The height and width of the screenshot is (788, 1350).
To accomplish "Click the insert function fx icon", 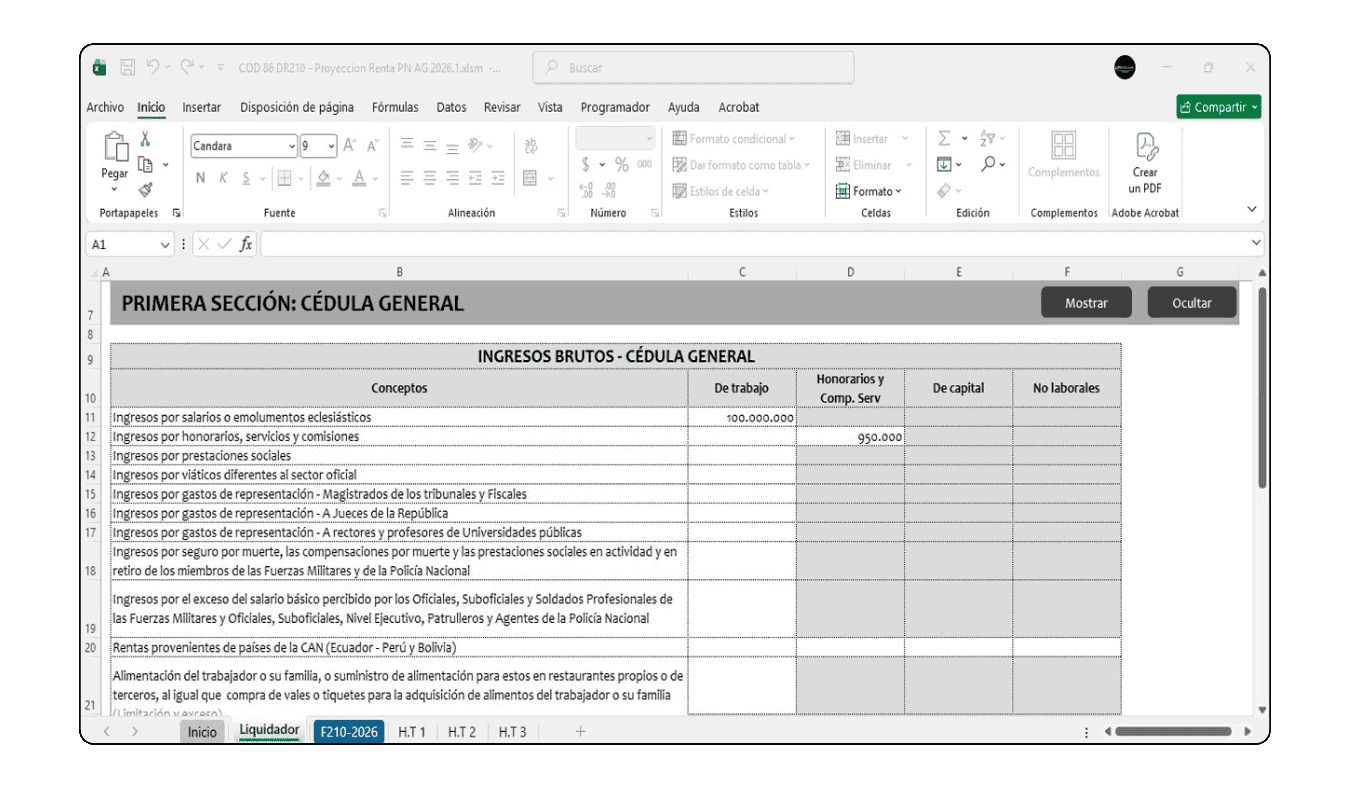I will tap(246, 244).
